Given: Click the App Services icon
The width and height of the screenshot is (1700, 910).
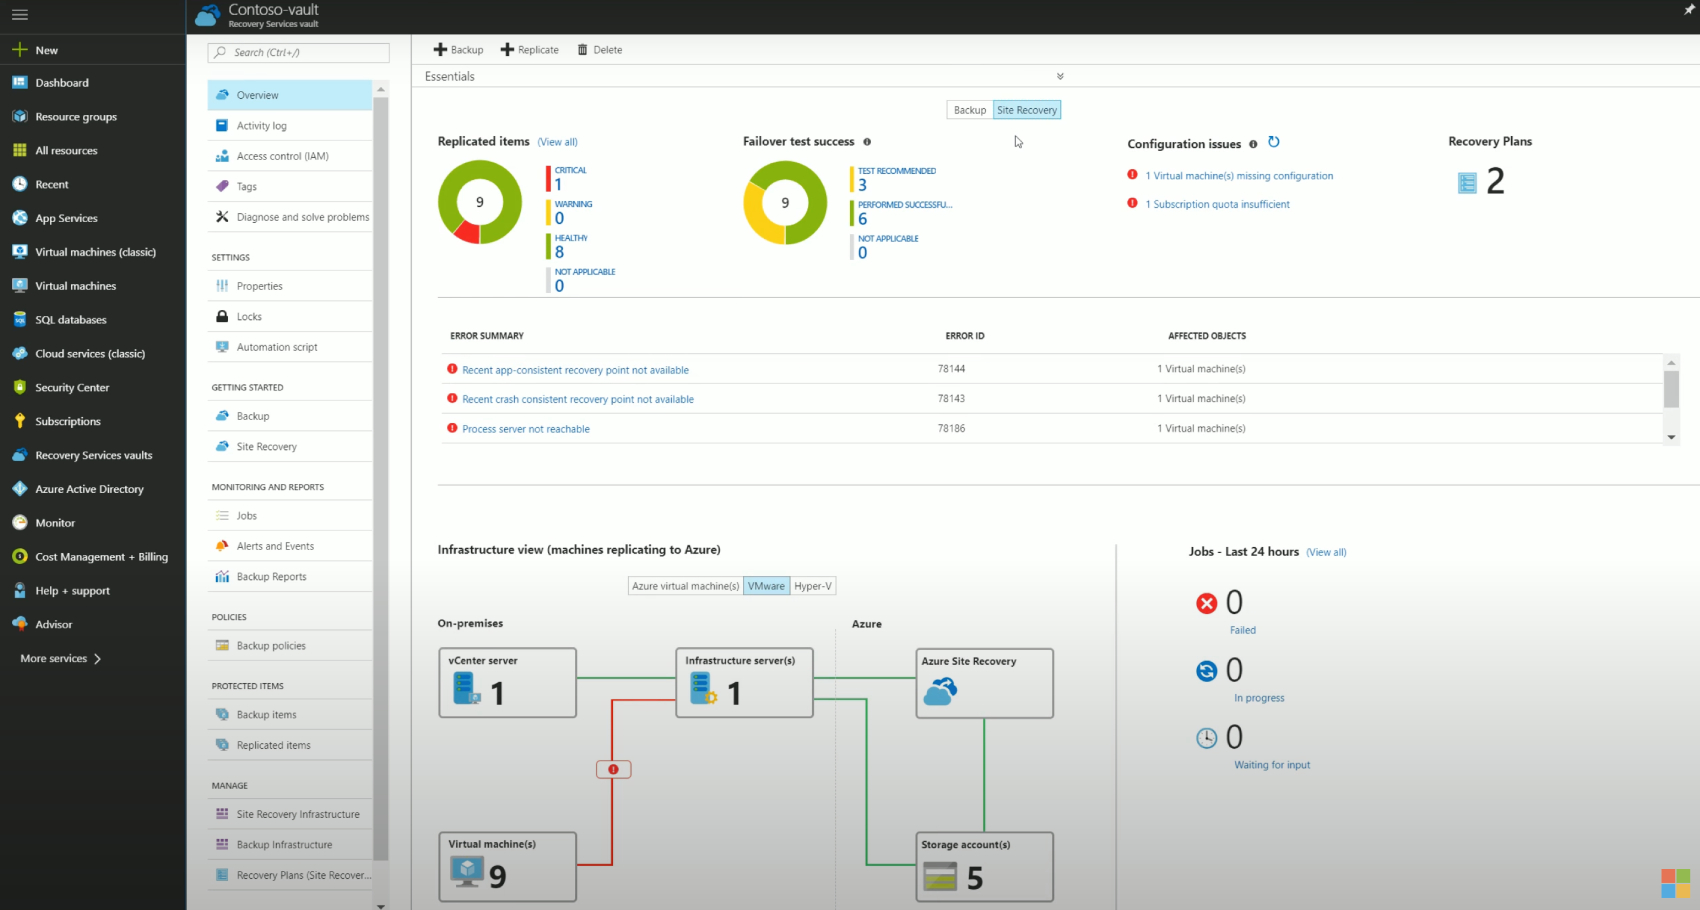Looking at the screenshot, I should click(19, 218).
